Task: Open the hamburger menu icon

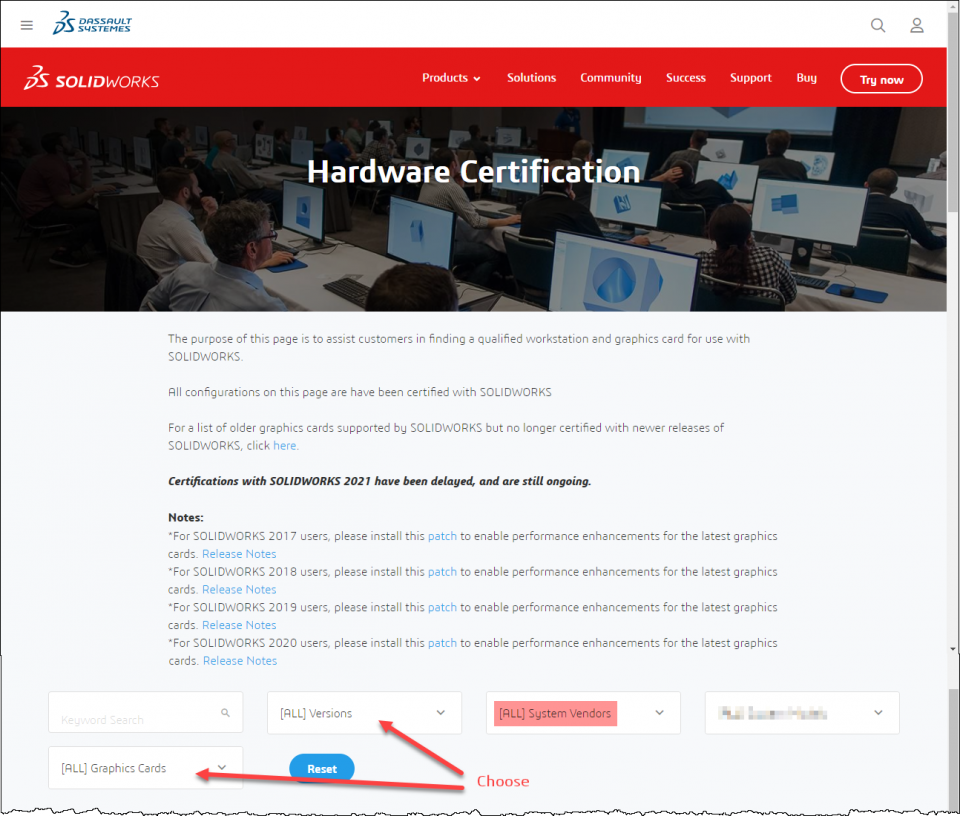Action: (x=26, y=25)
